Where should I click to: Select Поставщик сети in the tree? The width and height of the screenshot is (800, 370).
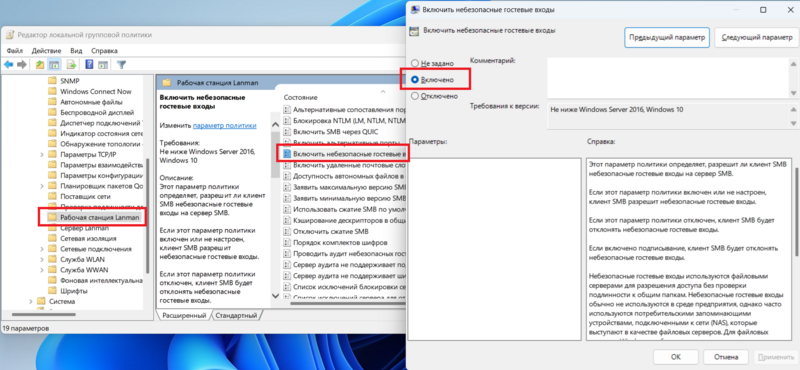point(85,196)
